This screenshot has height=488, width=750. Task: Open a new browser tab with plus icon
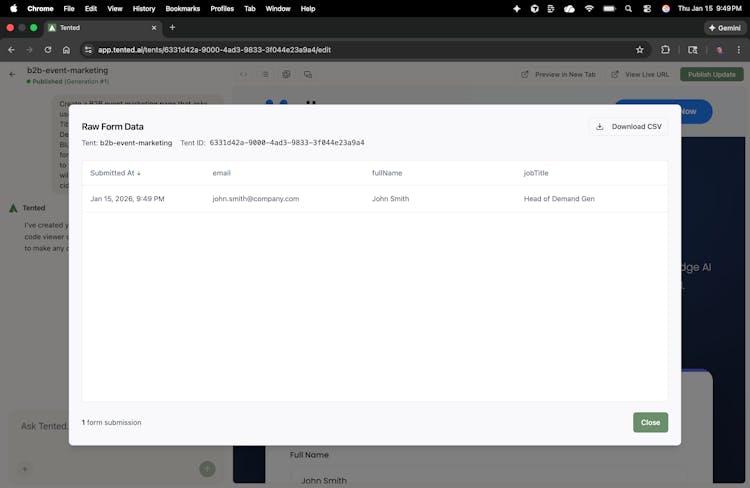(172, 28)
